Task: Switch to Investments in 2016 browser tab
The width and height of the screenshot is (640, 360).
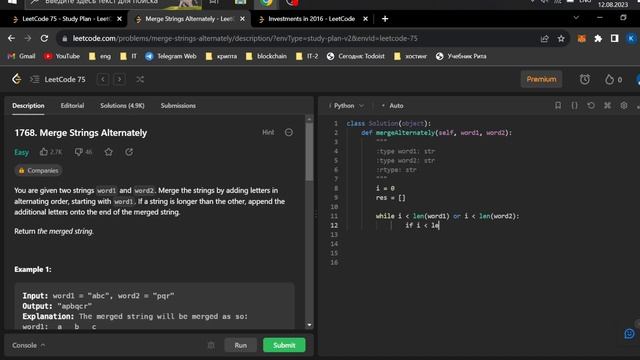Action: click(311, 19)
